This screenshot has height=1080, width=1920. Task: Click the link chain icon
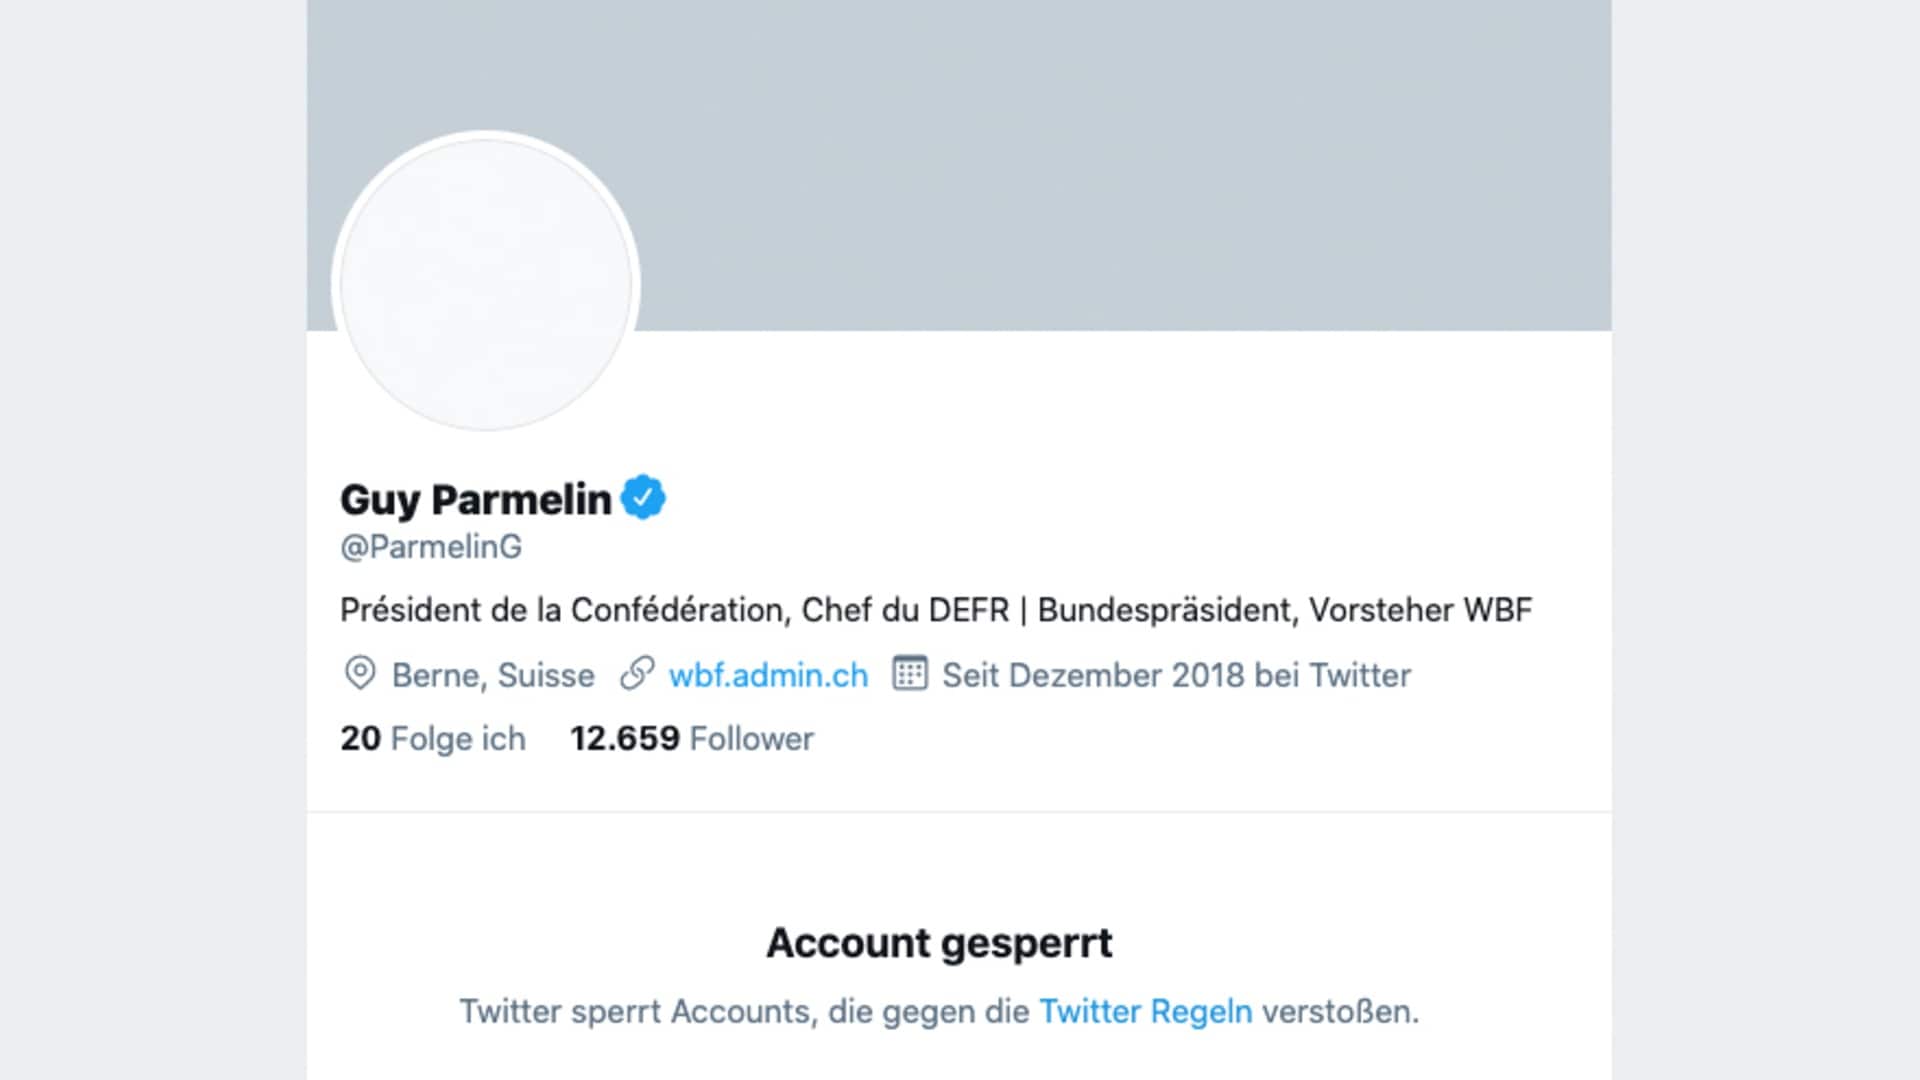(x=637, y=674)
